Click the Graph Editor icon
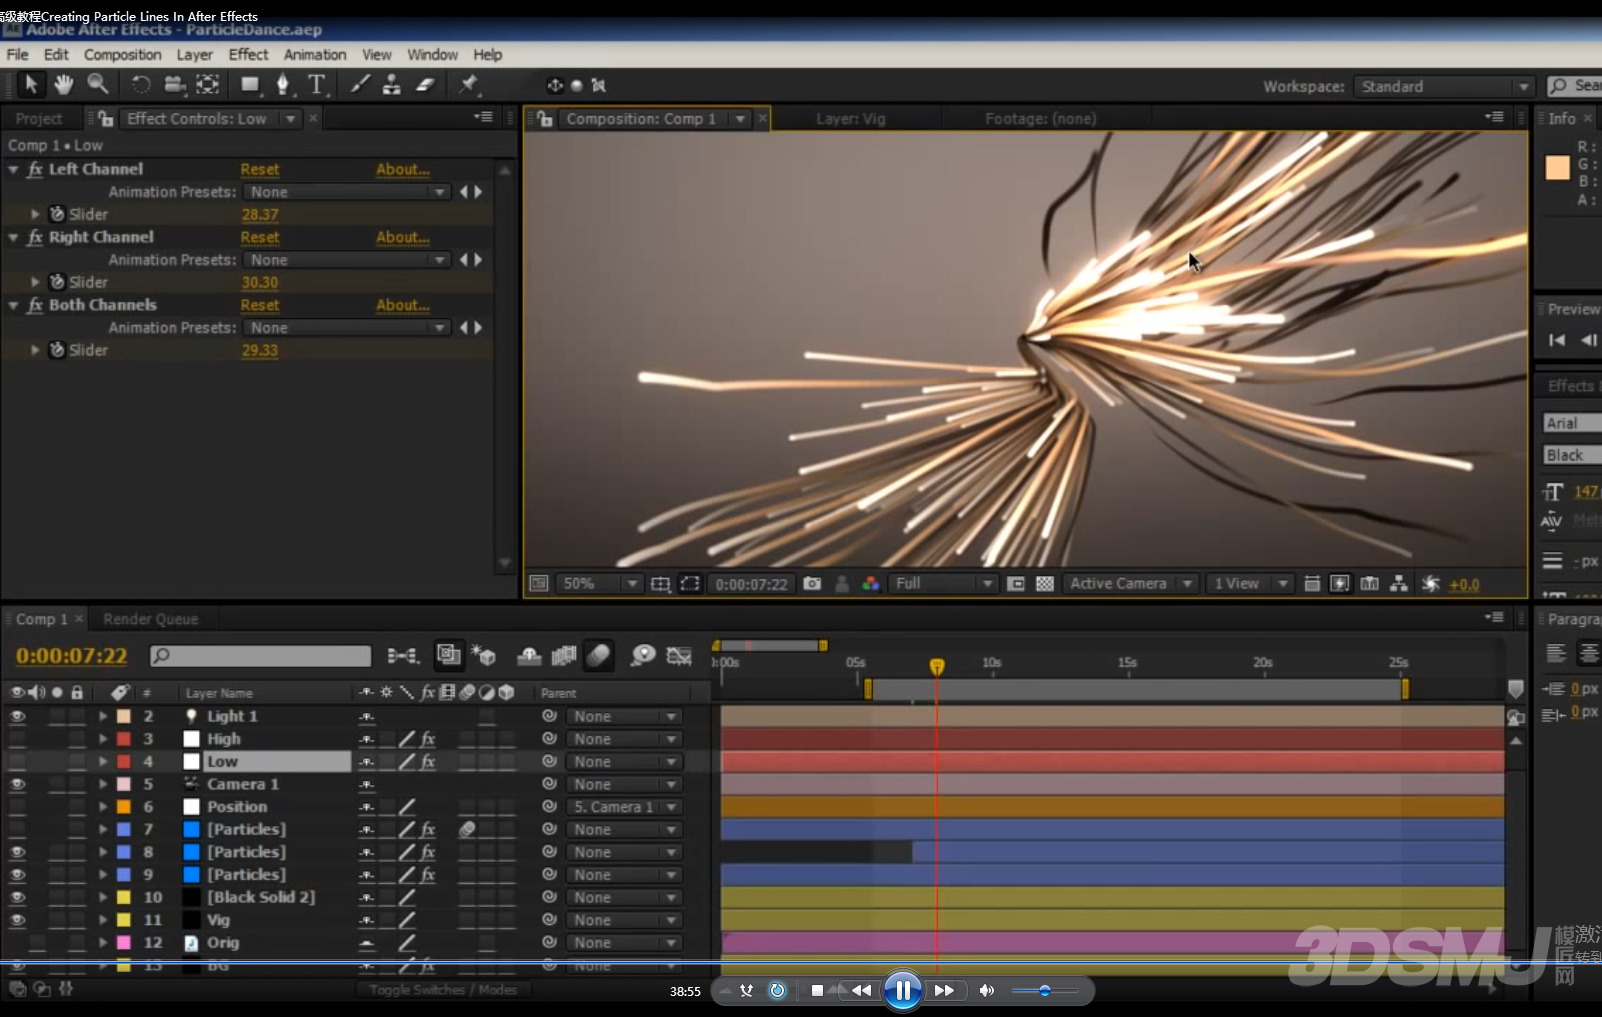Image resolution: width=1602 pixels, height=1017 pixels. point(679,656)
